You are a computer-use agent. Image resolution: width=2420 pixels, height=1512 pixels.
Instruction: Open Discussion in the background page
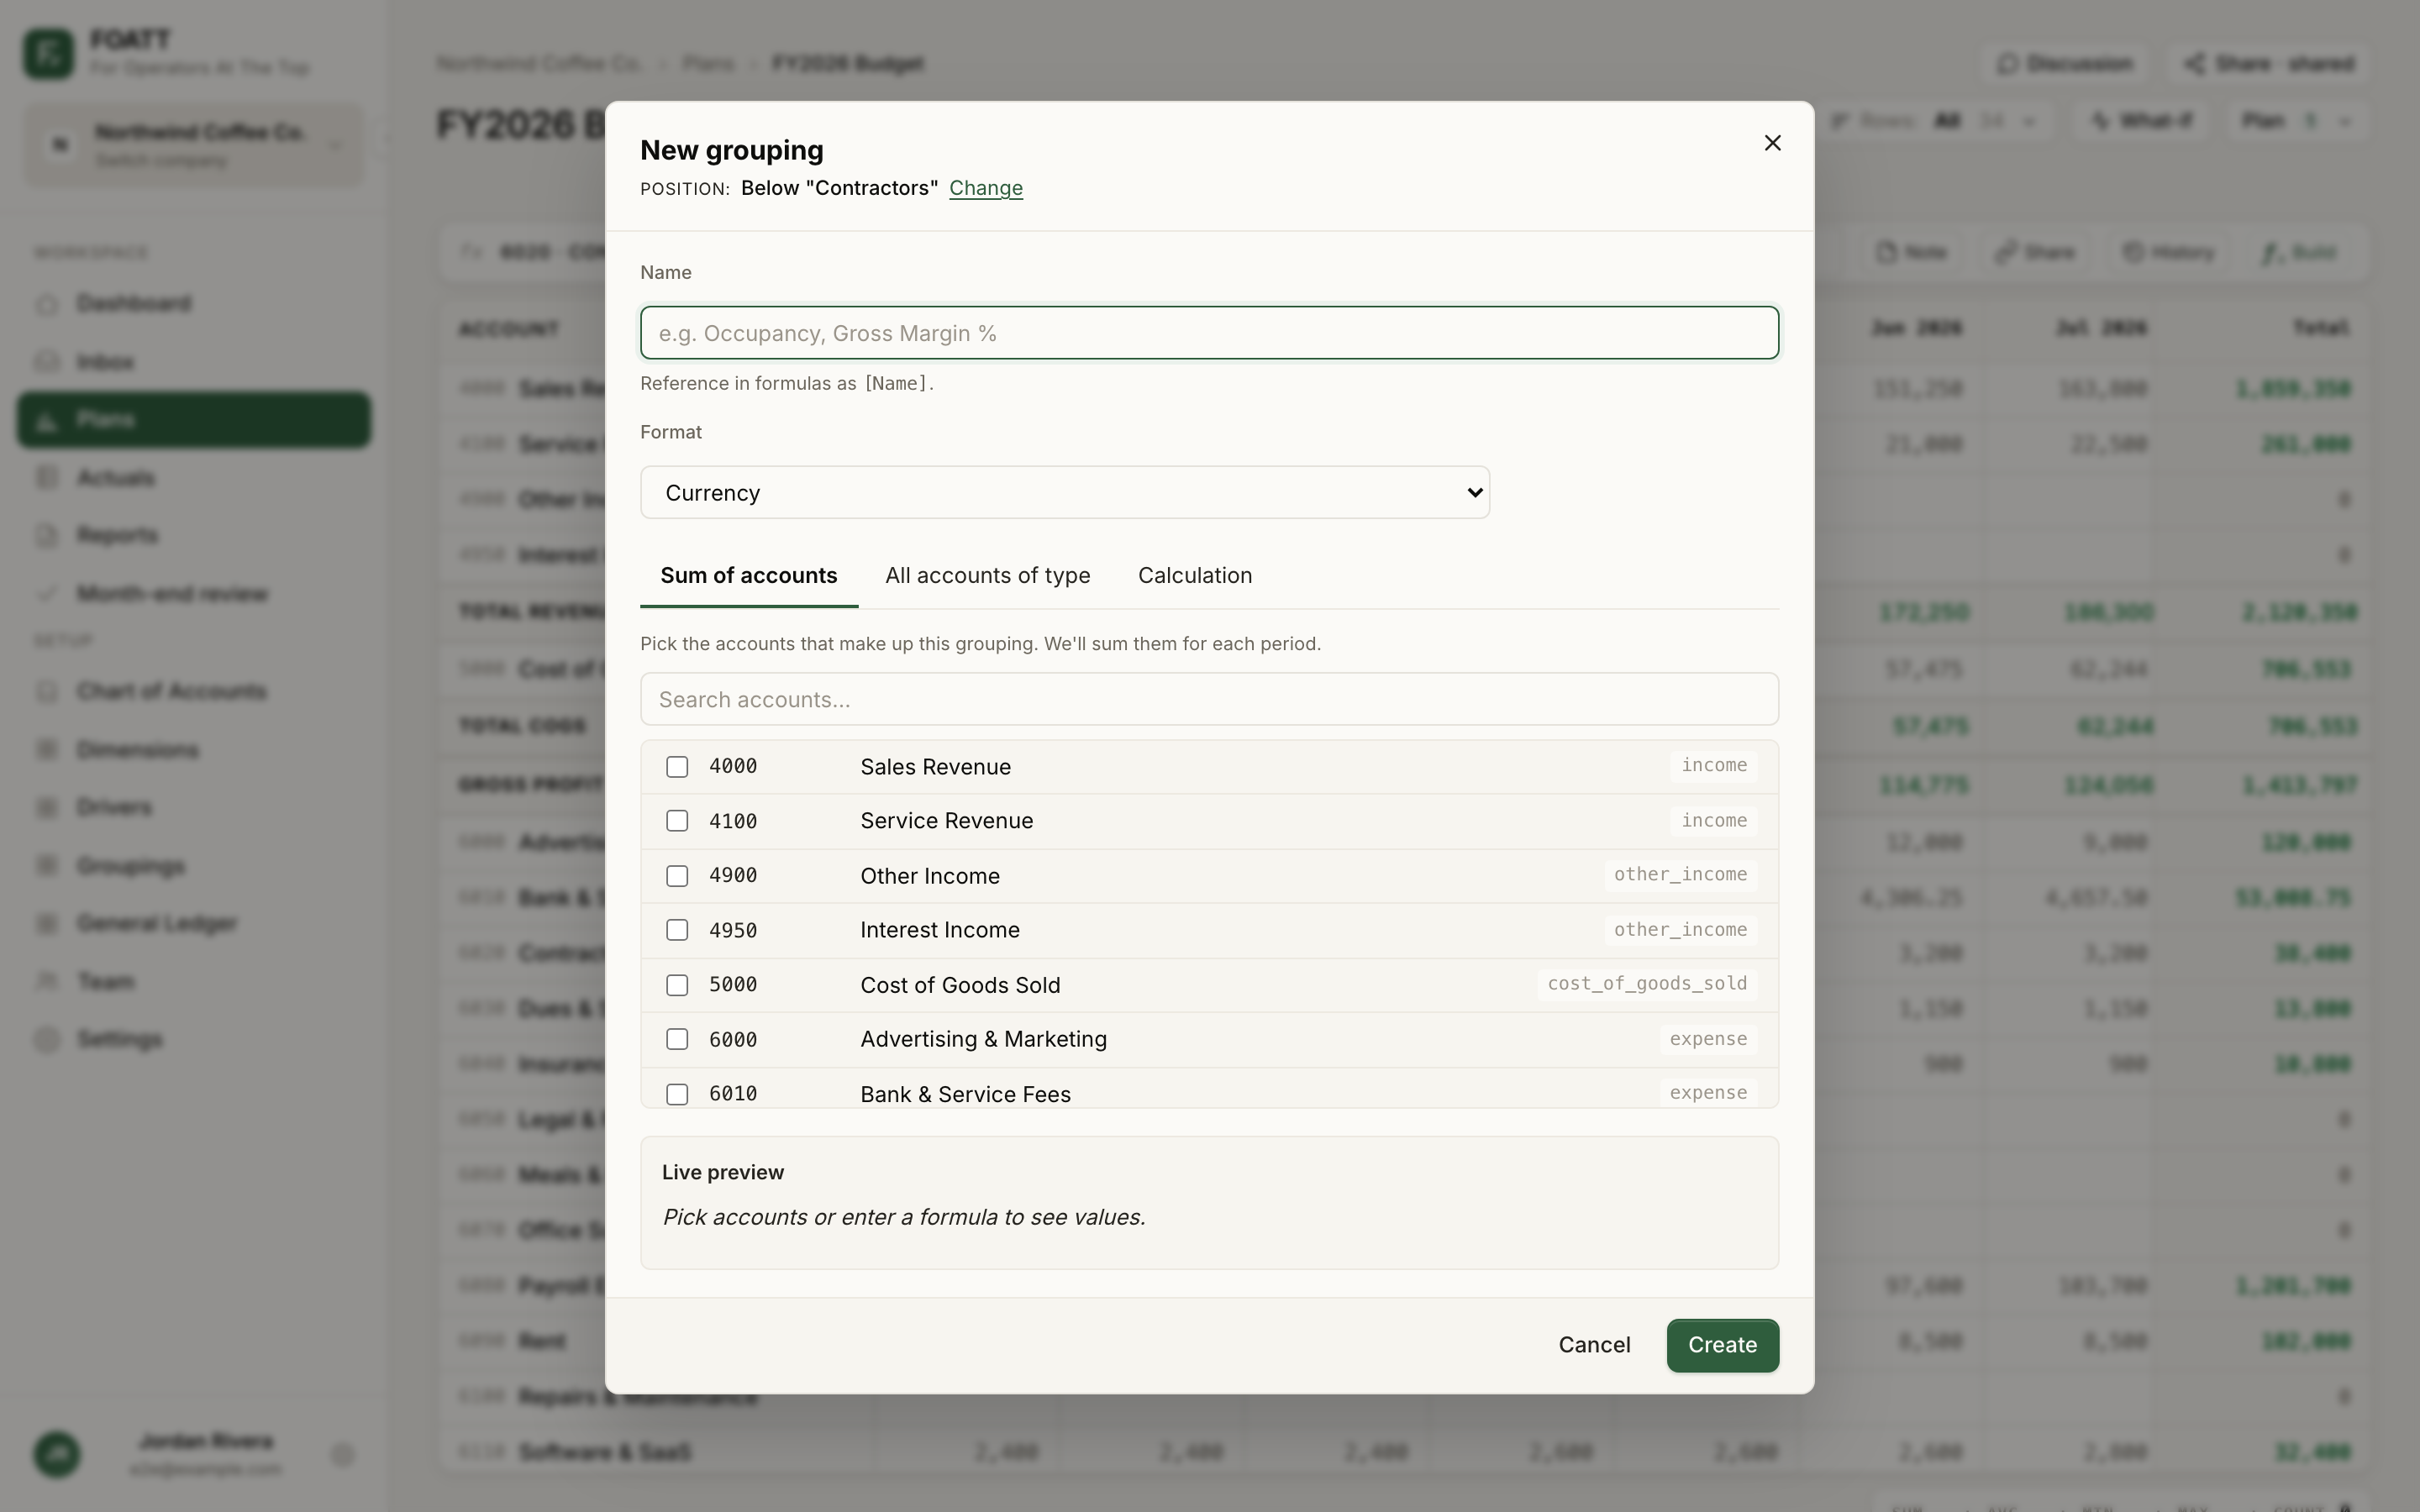tap(2064, 64)
